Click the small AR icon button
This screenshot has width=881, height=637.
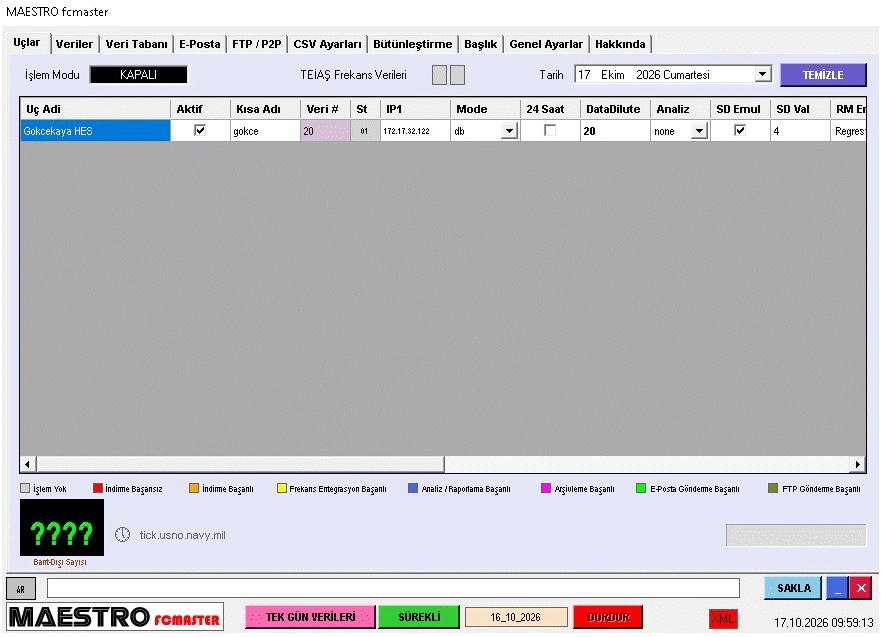click(21, 589)
